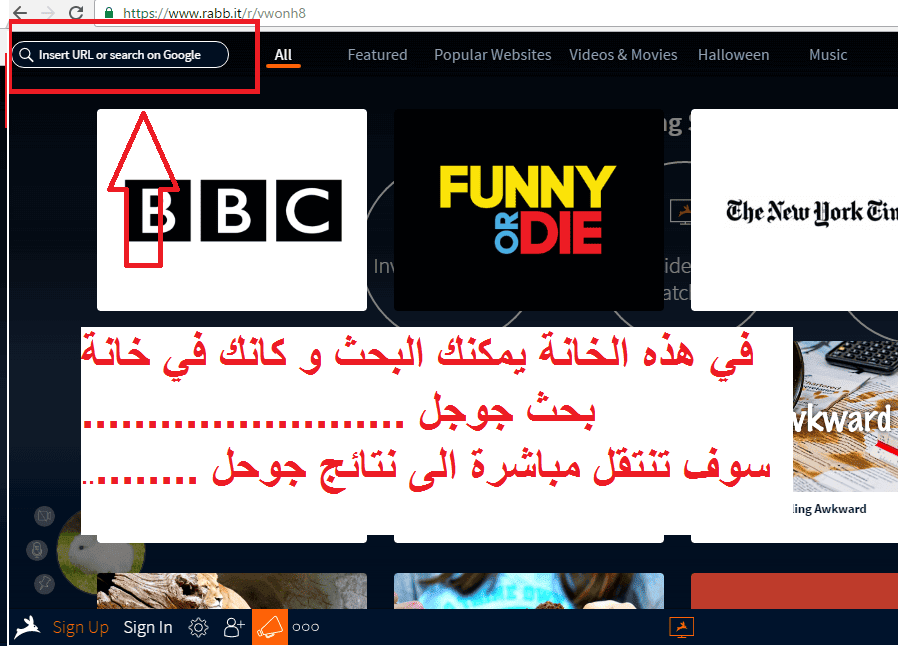898x646 pixels.
Task: Go back using browser back arrow
Action: [x=19, y=12]
